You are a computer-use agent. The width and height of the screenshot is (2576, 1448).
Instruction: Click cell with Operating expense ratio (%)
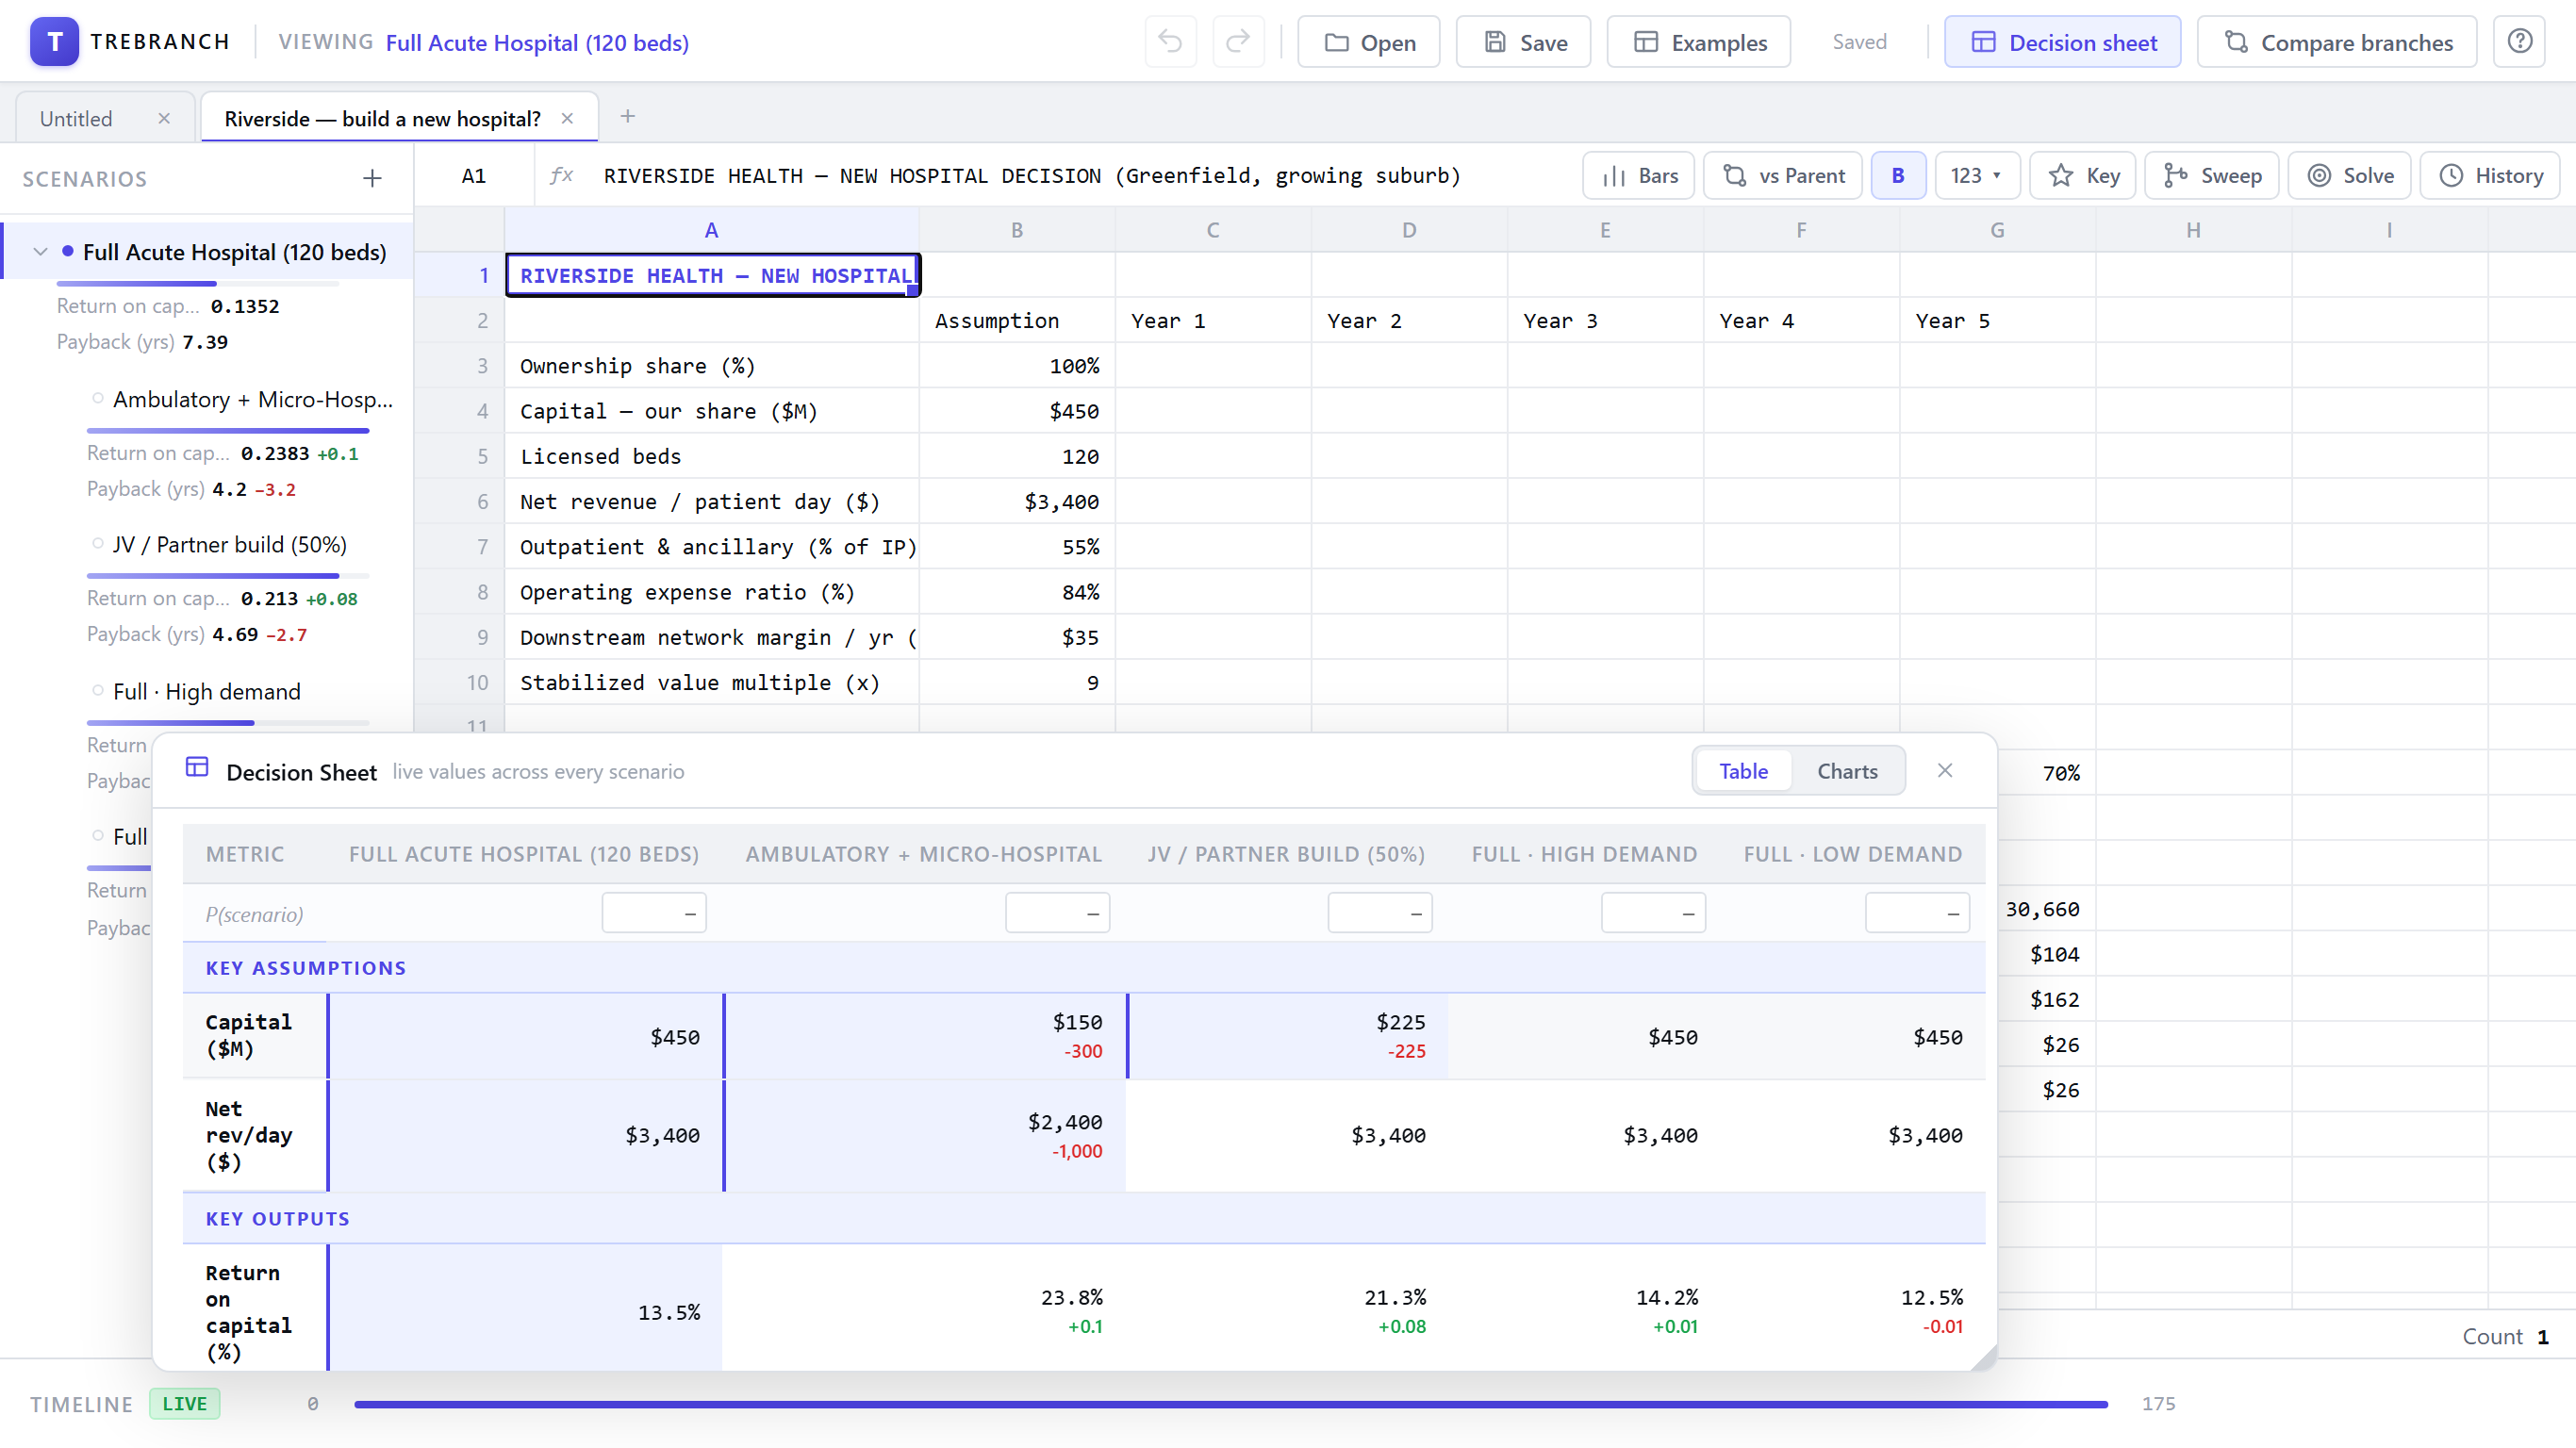711,592
